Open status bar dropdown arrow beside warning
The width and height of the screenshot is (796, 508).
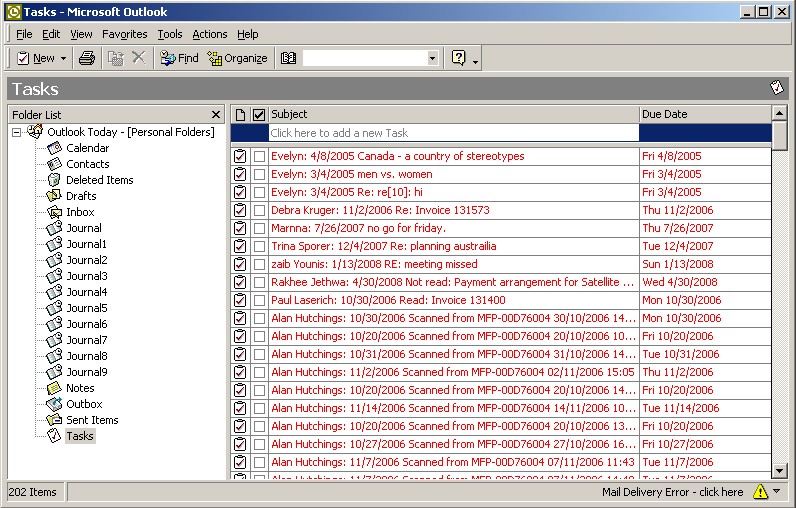tap(777, 491)
